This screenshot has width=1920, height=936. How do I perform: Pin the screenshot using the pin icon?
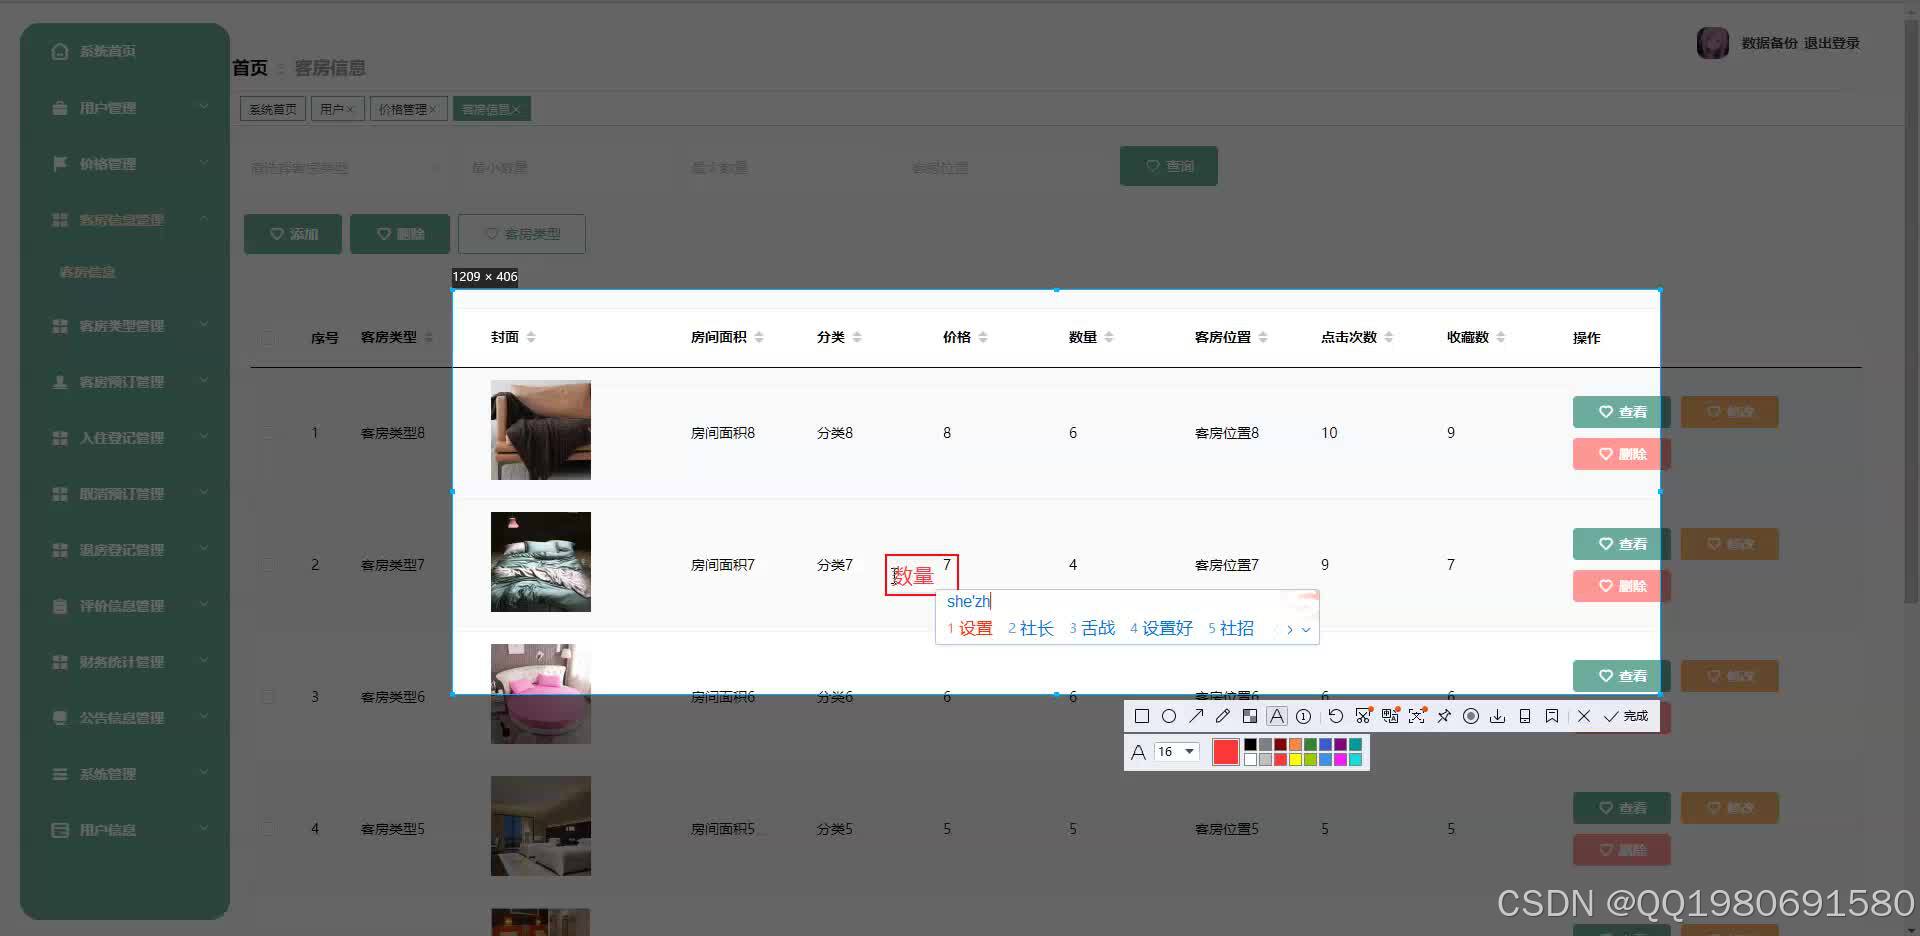click(1443, 716)
